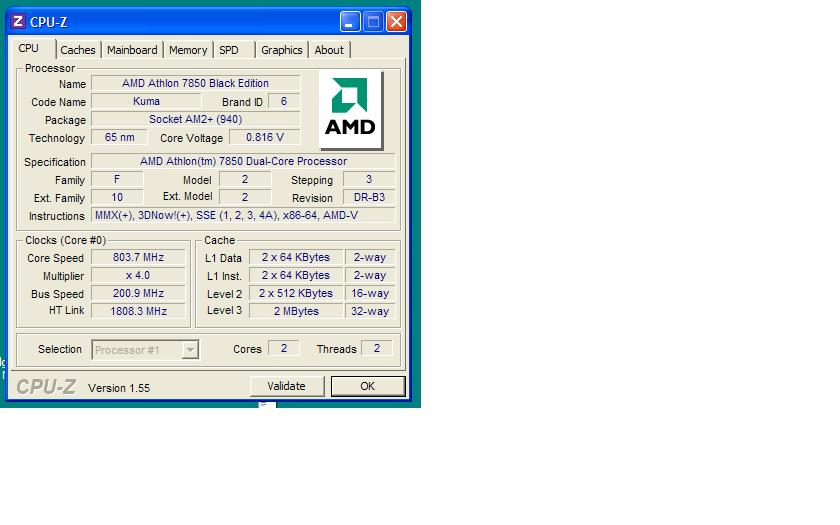The width and height of the screenshot is (840, 525).
Task: Click the Selection dropdown arrow
Action: click(x=190, y=350)
